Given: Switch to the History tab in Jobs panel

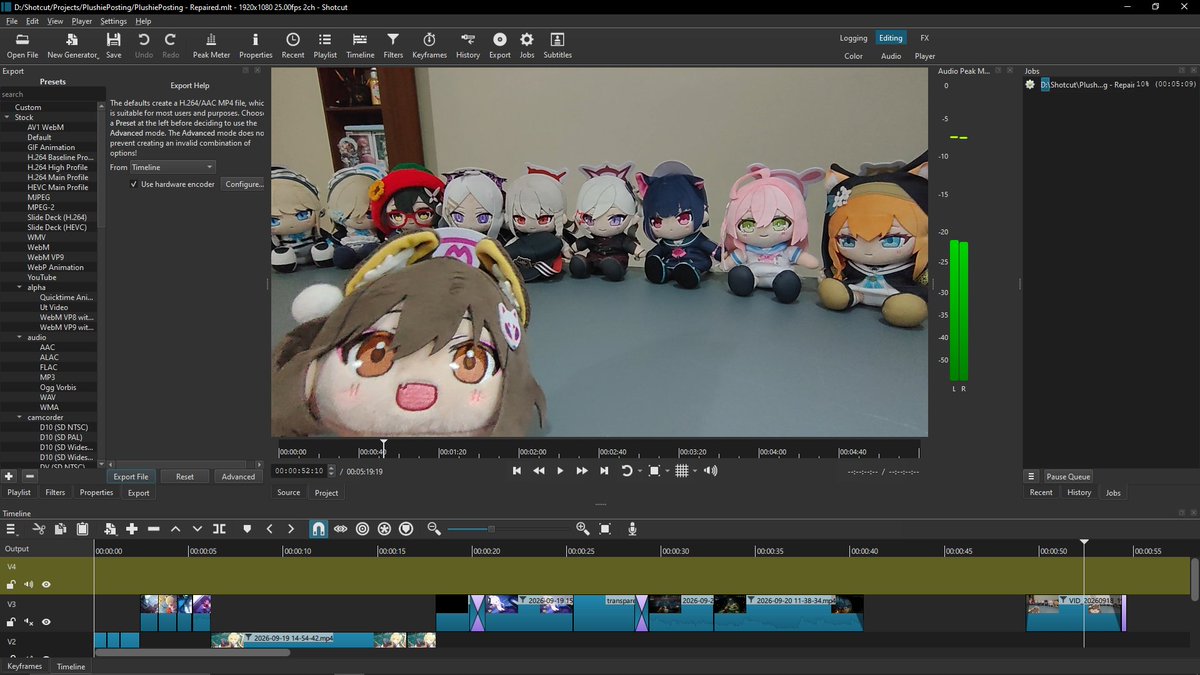Looking at the screenshot, I should (1079, 492).
